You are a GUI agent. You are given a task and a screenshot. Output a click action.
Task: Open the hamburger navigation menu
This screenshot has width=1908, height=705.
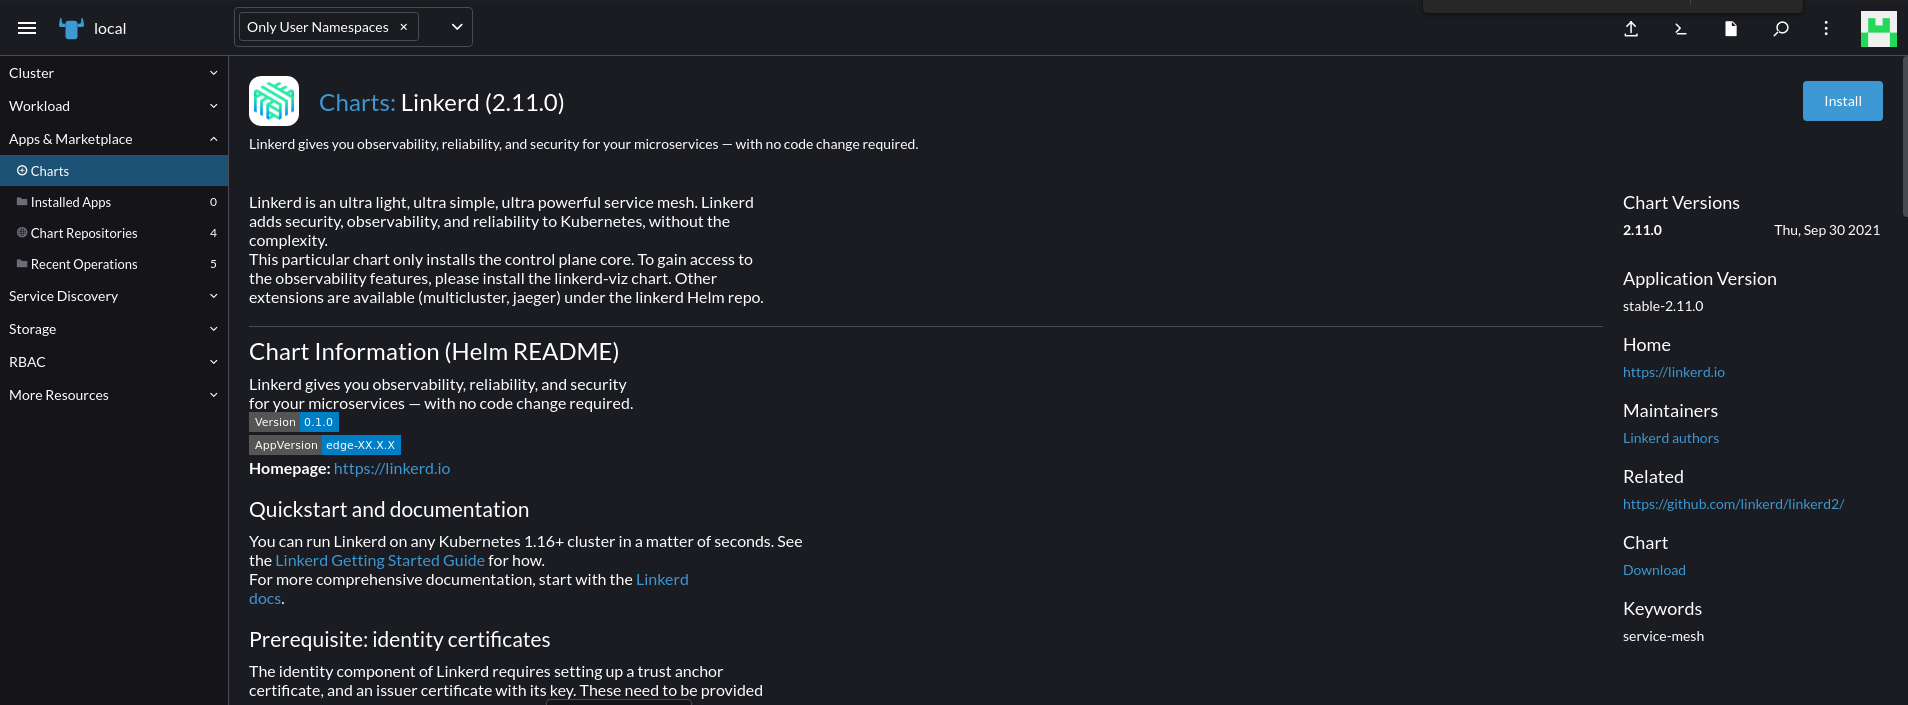27,28
